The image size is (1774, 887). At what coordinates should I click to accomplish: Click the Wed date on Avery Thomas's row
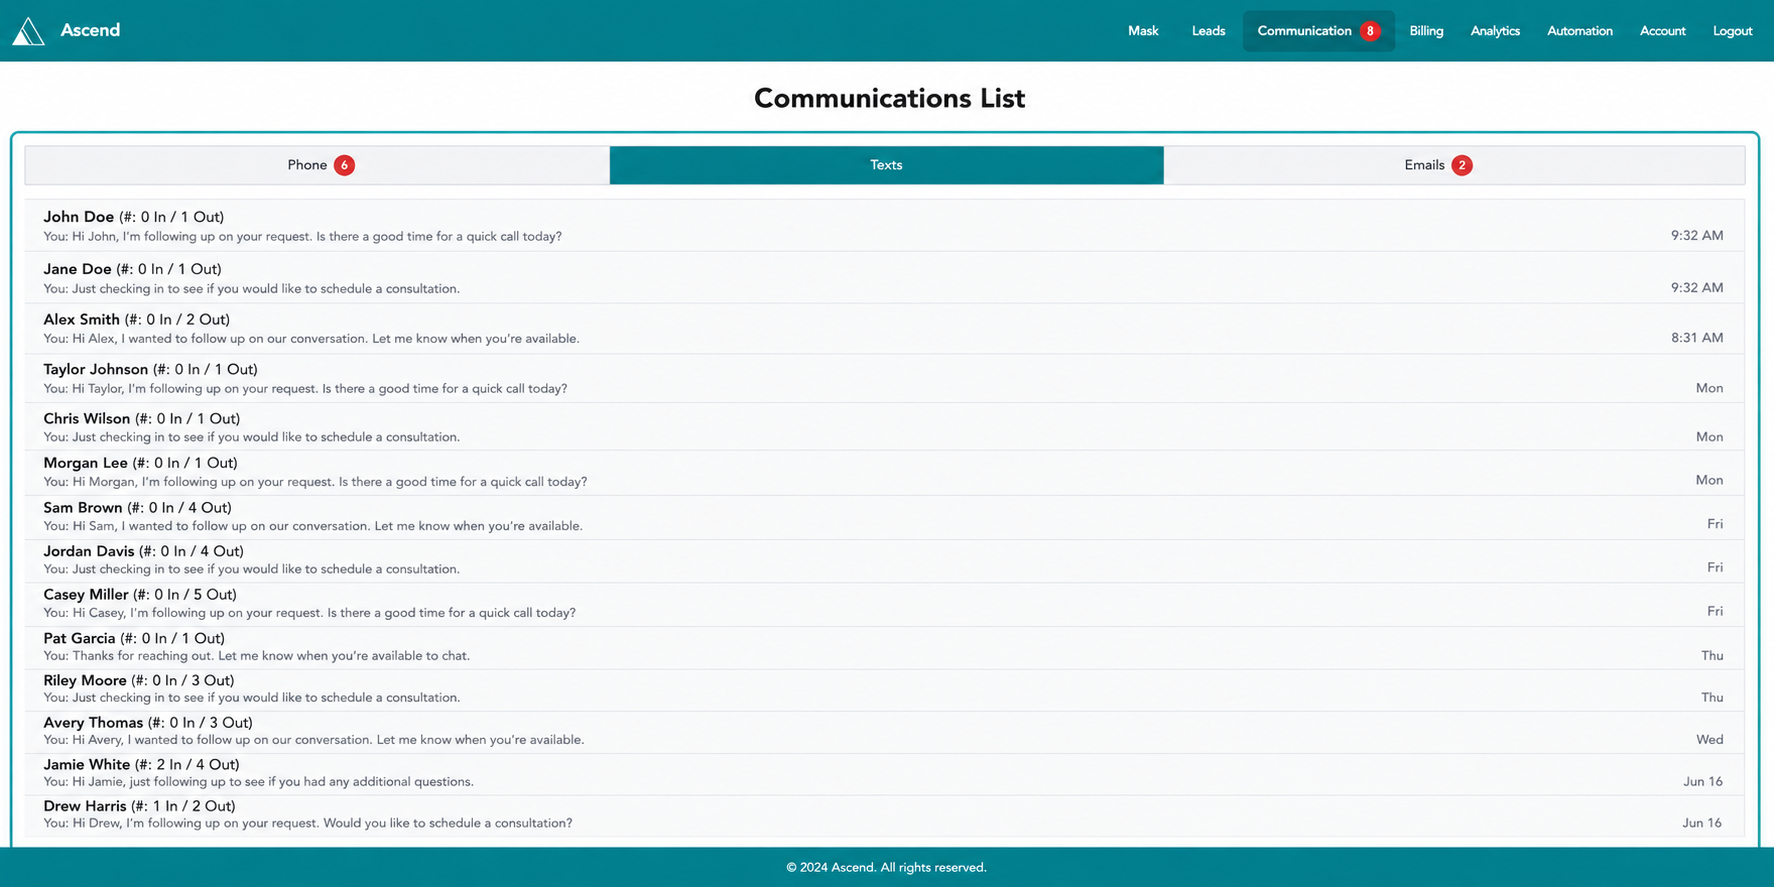1710,740
